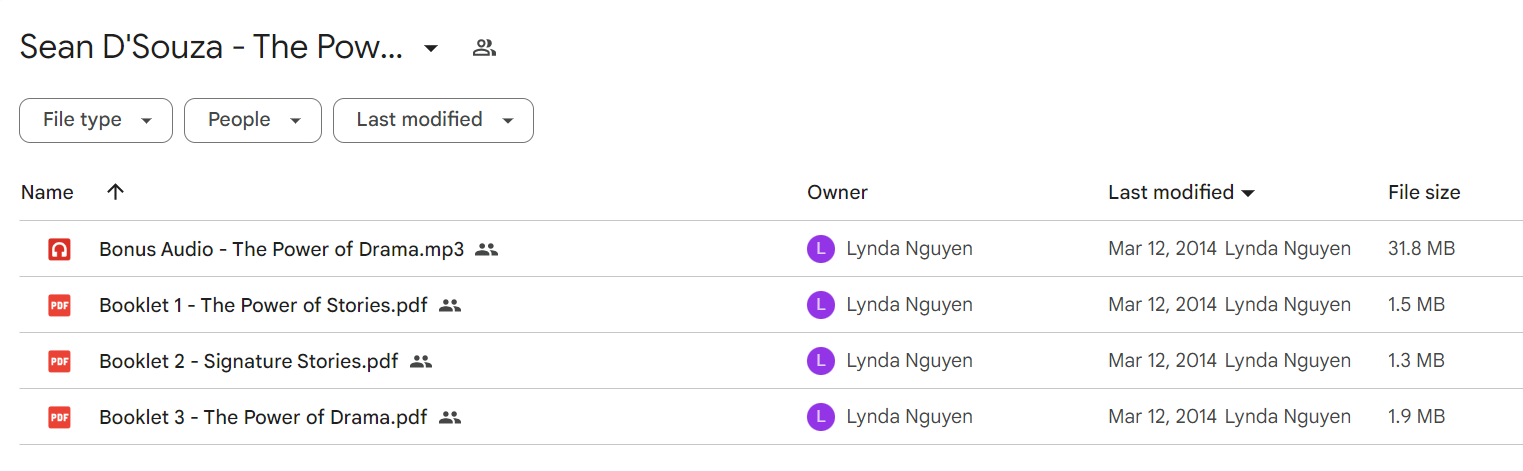
Task: Click the audio file icon for Bonus Audio mp3
Action: (x=59, y=249)
